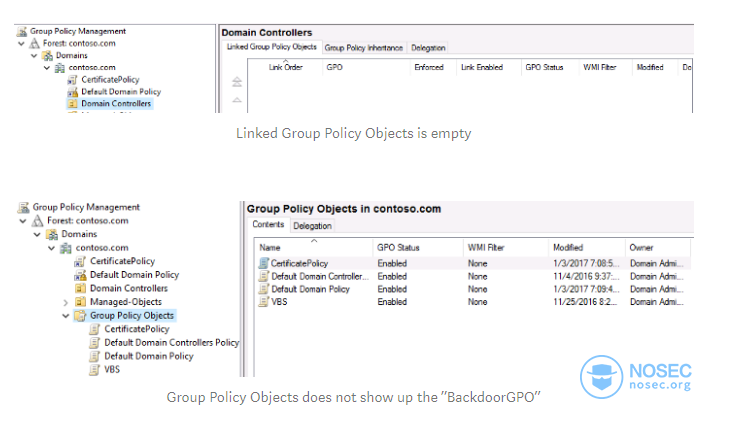Click the CertificatePolicy icon in Contents list

tap(264, 263)
